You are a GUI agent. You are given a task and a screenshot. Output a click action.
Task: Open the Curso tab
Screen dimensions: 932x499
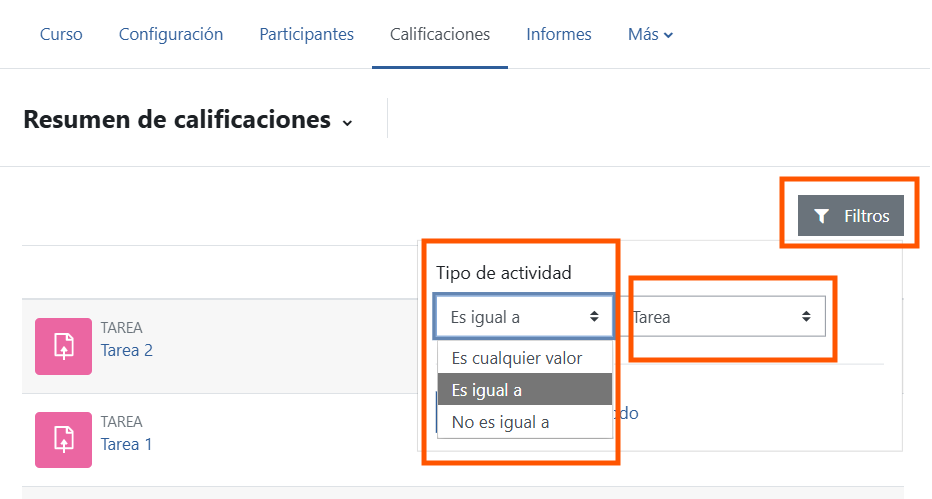(61, 34)
